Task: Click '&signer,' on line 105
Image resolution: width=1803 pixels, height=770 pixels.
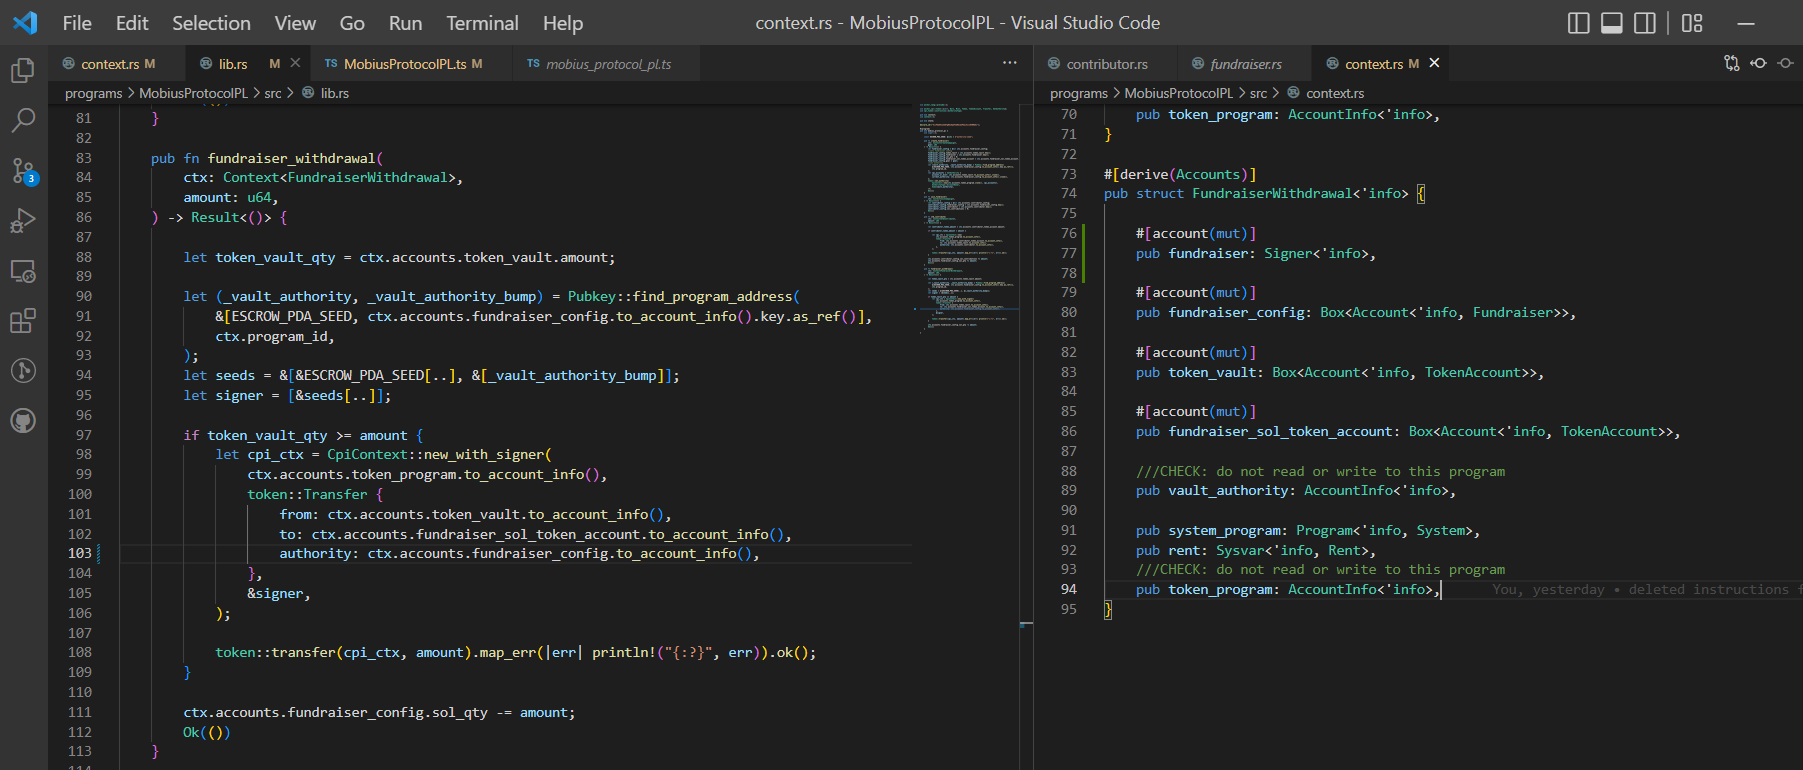Action: [279, 593]
